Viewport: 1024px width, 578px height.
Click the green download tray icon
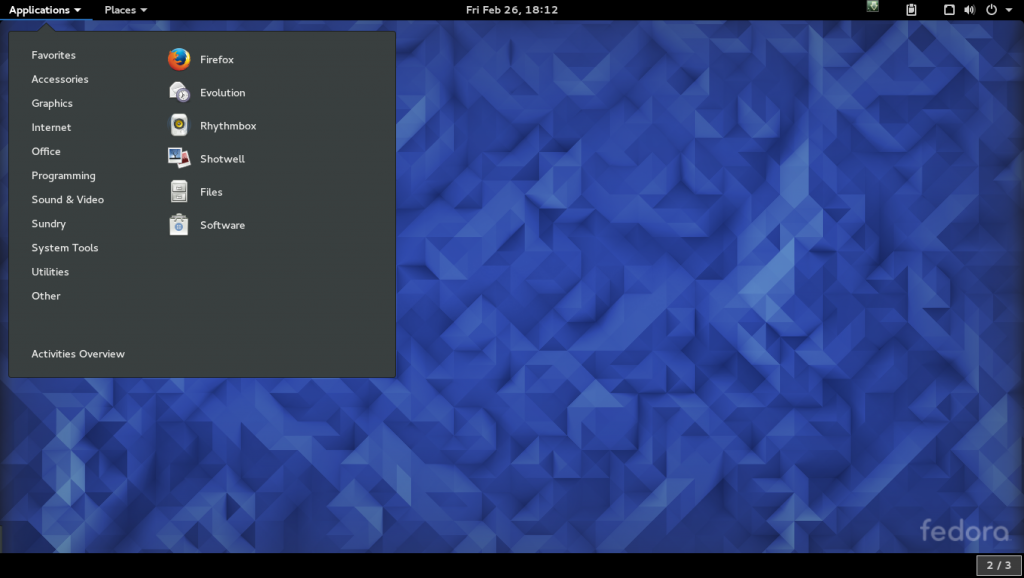point(872,7)
